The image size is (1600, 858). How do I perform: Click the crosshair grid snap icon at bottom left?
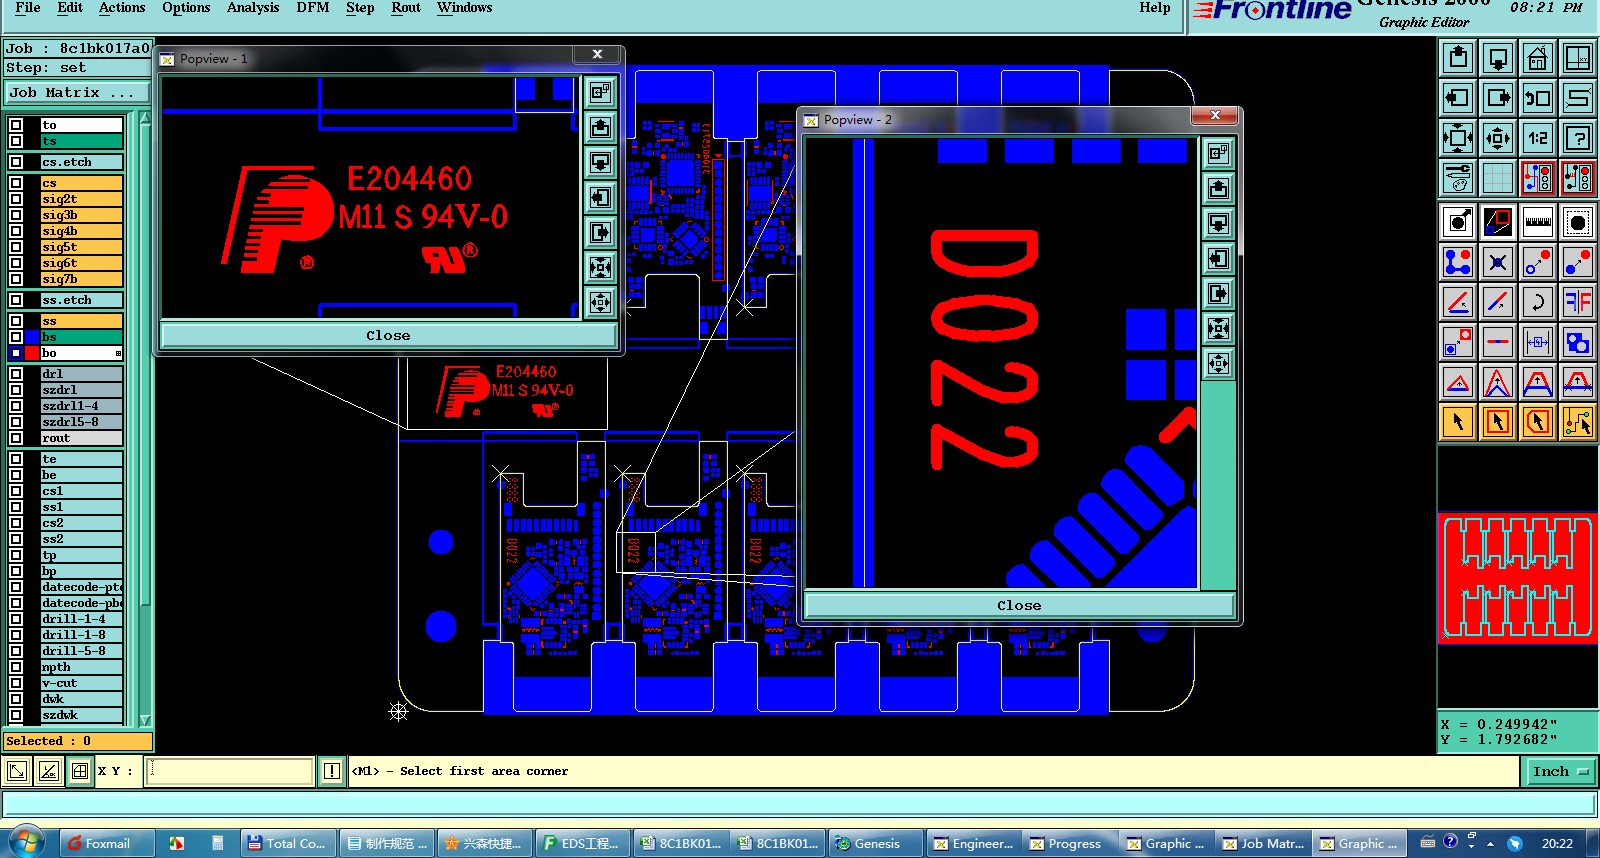[x=80, y=771]
